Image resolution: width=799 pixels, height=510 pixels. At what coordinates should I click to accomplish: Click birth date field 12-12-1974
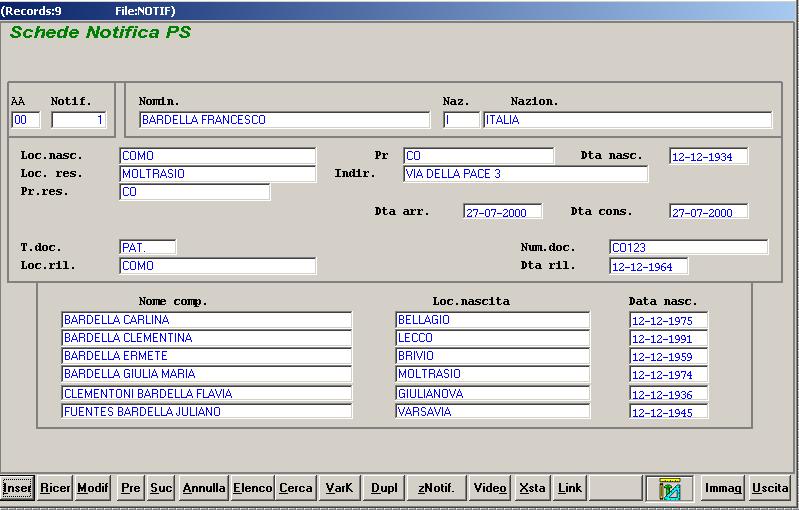pos(669,374)
